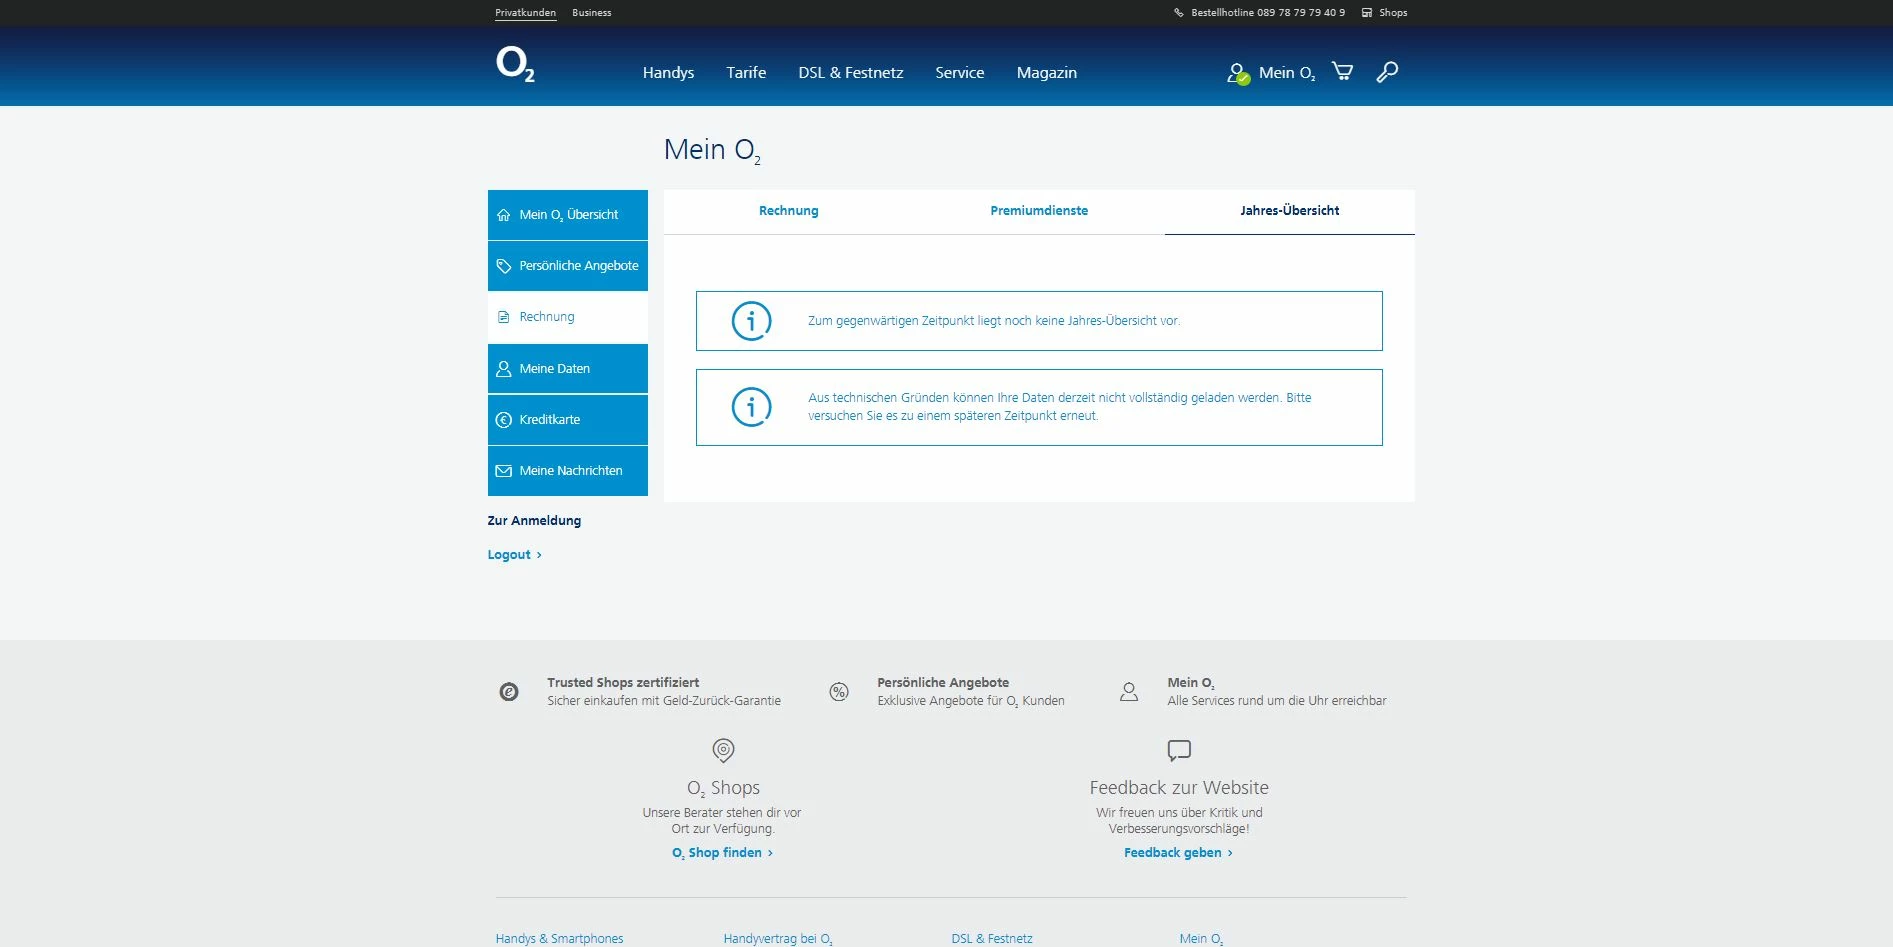Open DSL & Festnetz footer link
The image size is (1893, 947).
[x=992, y=939]
